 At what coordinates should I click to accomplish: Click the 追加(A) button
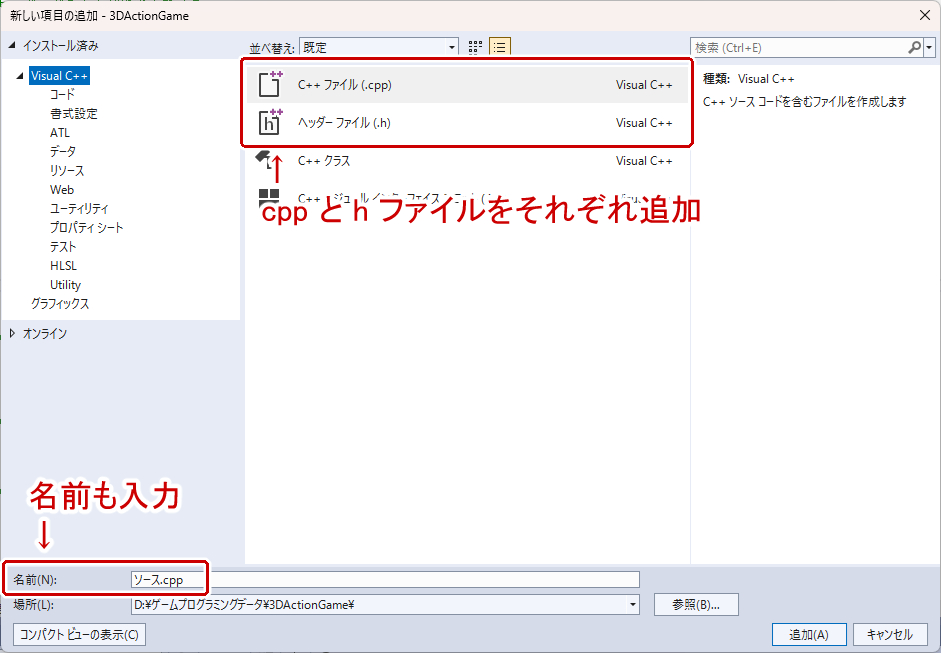[x=808, y=634]
